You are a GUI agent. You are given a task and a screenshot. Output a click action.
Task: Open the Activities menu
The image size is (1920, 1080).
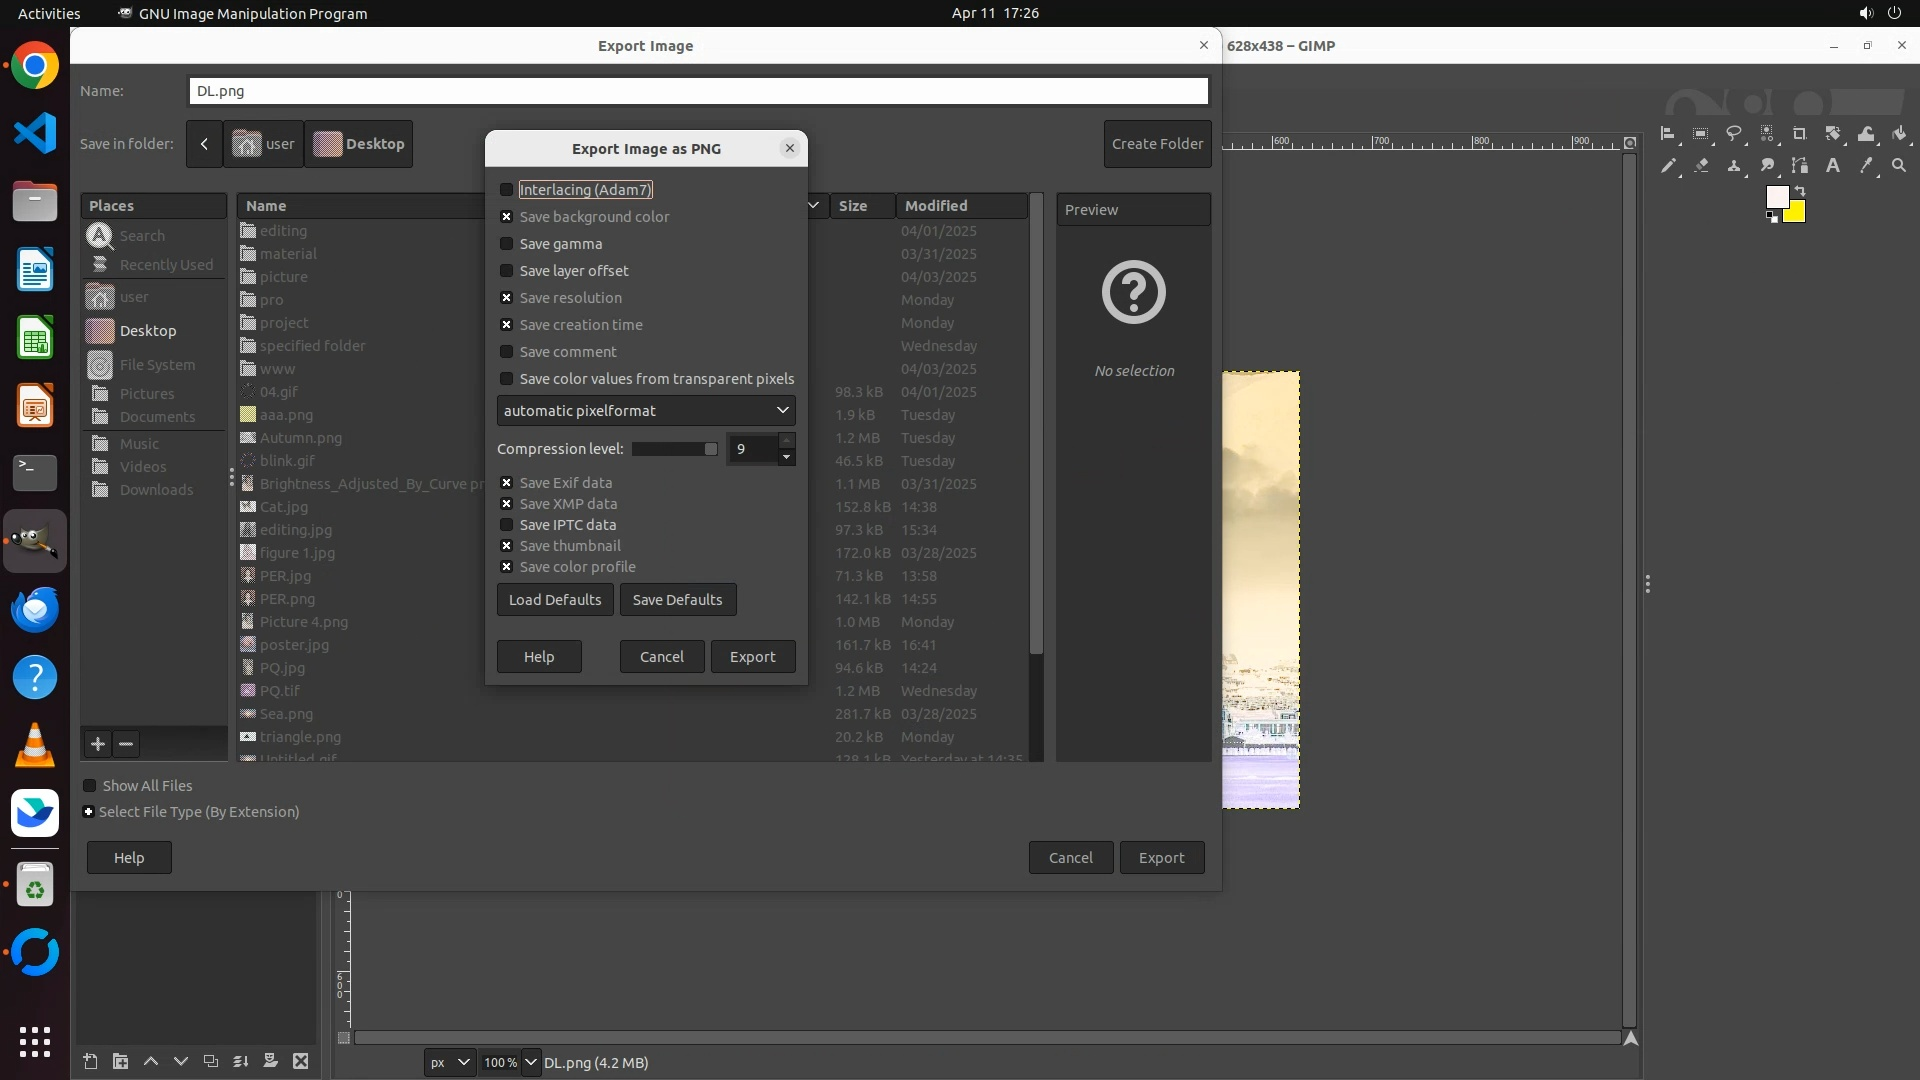(49, 13)
